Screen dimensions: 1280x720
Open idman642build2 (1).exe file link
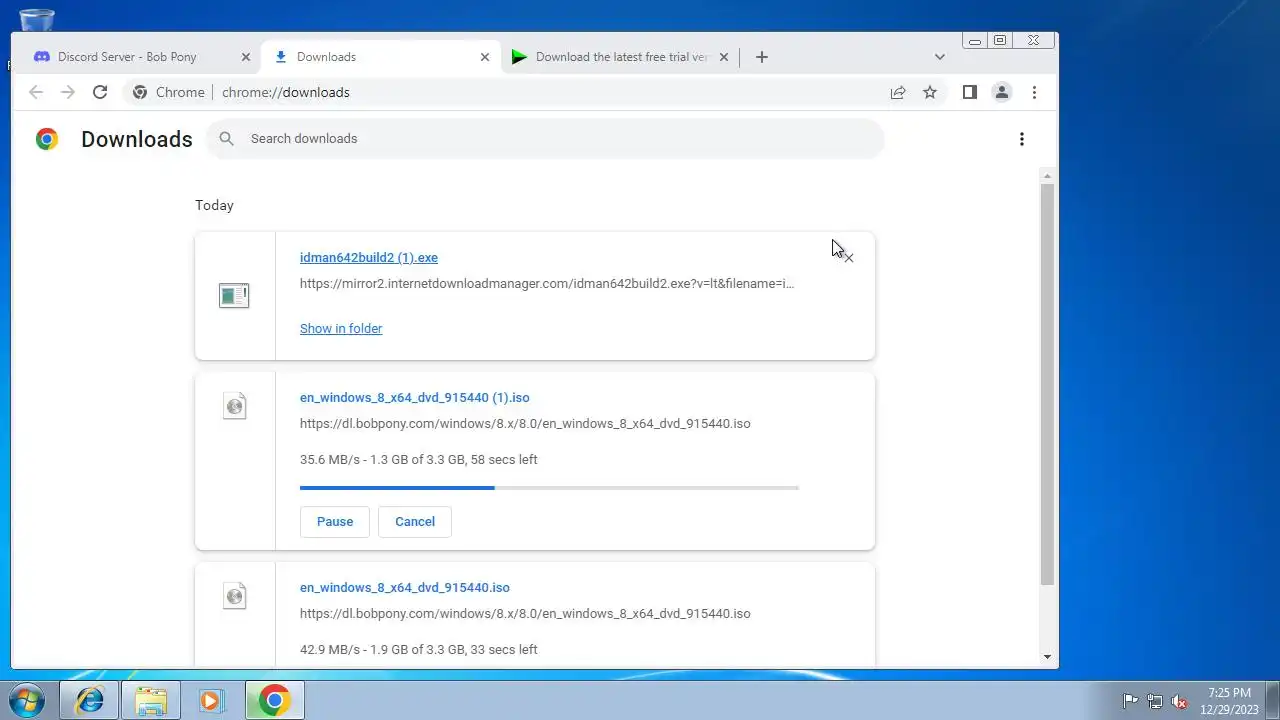tap(369, 257)
